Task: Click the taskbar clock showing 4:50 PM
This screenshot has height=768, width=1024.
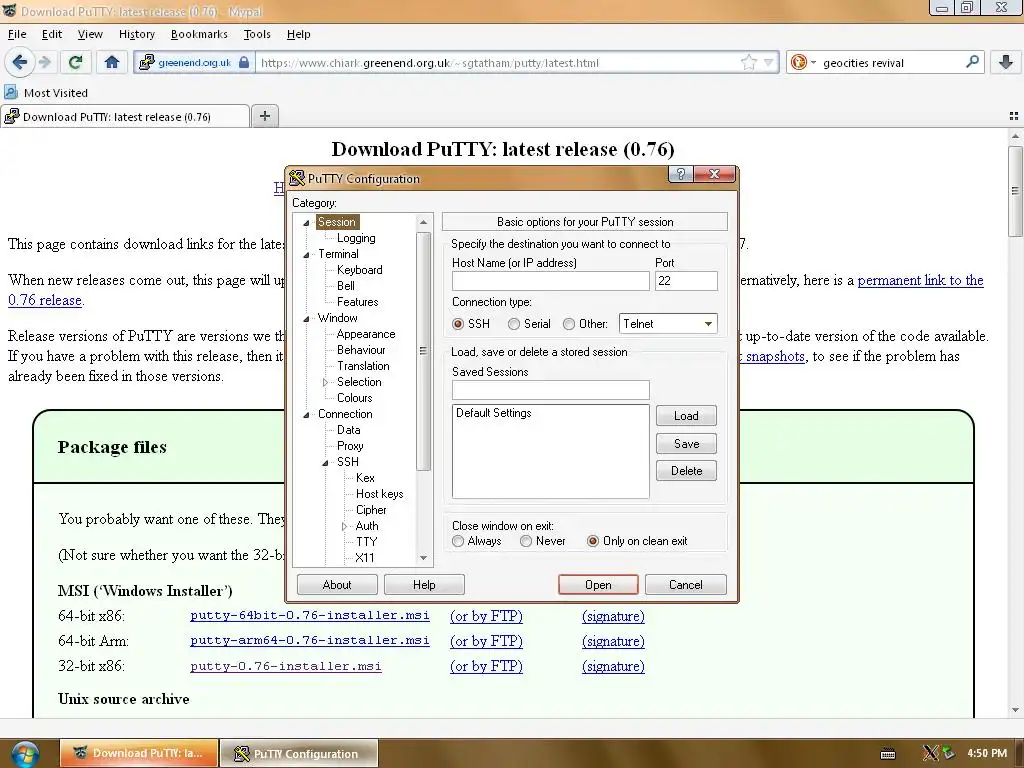Action: pyautogui.click(x=987, y=753)
